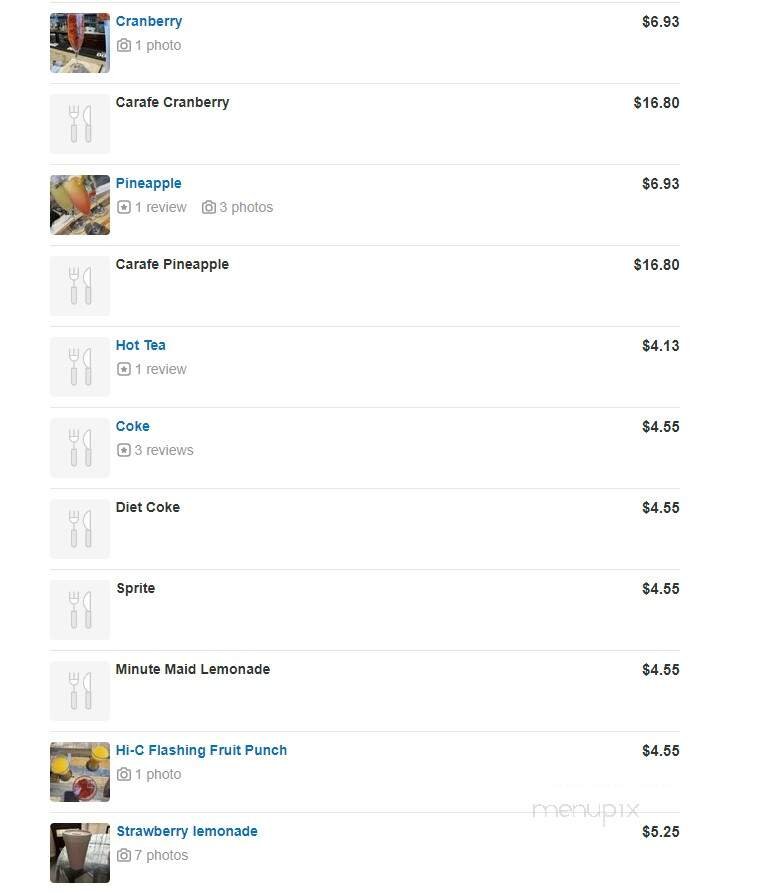Viewport: 765px width, 893px height.
Task: Open the Cranberry drink photo thumbnail
Action: [80, 43]
